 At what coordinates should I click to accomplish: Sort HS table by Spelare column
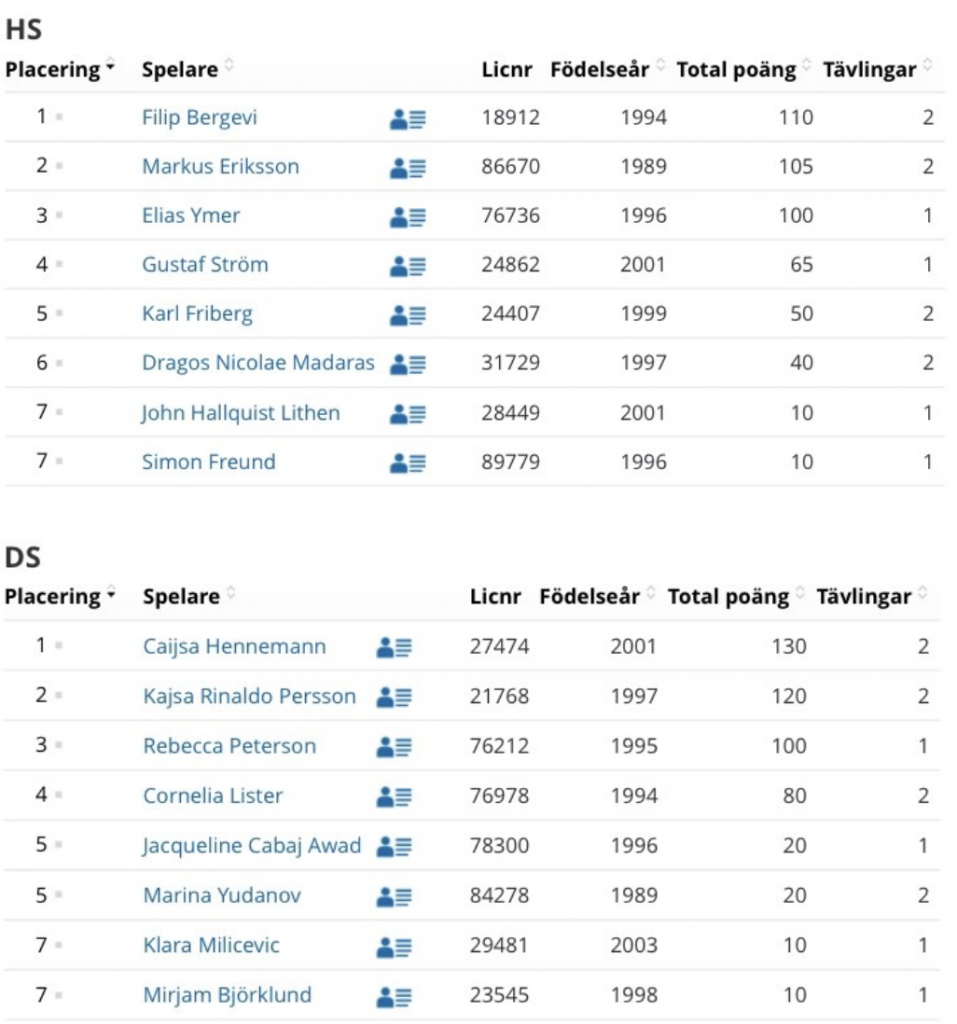click(x=187, y=69)
